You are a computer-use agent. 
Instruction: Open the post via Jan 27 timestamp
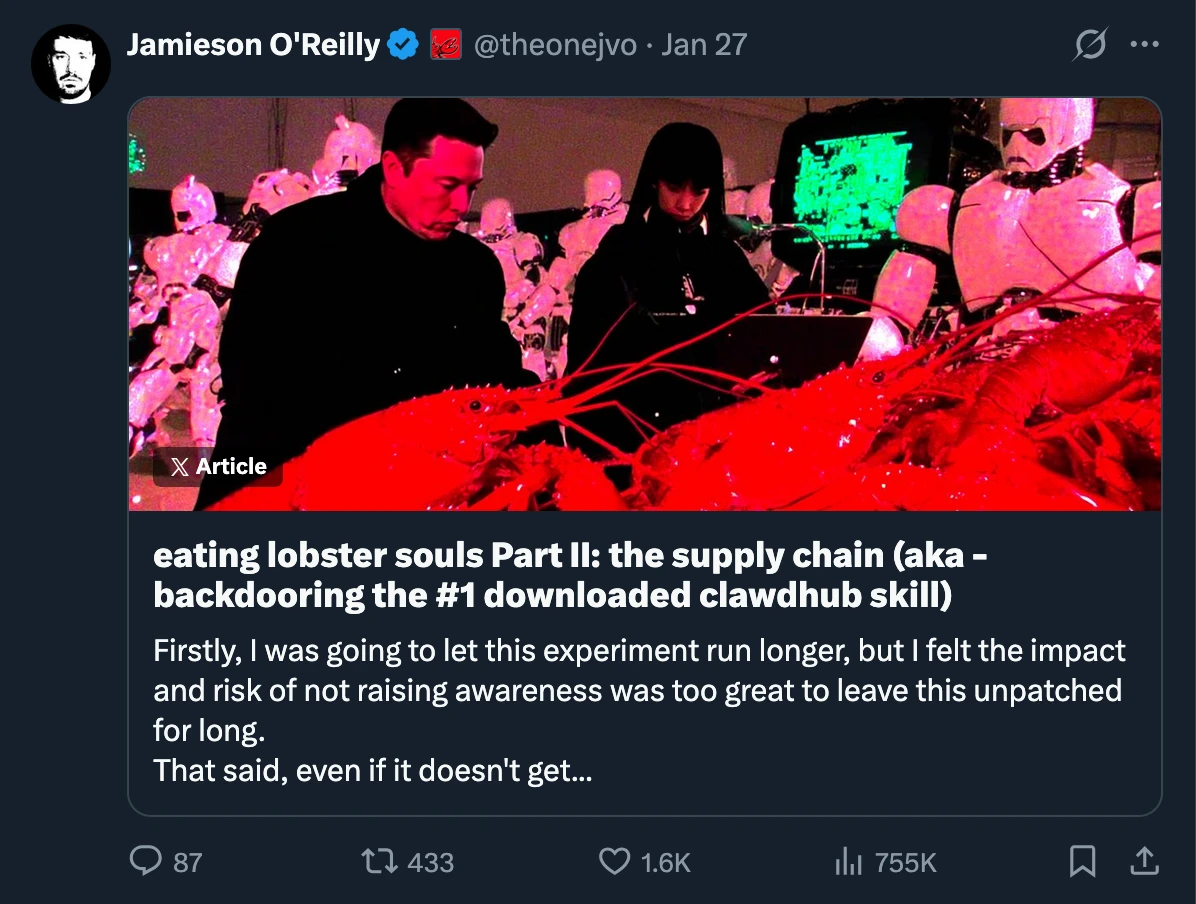pyautogui.click(x=704, y=45)
